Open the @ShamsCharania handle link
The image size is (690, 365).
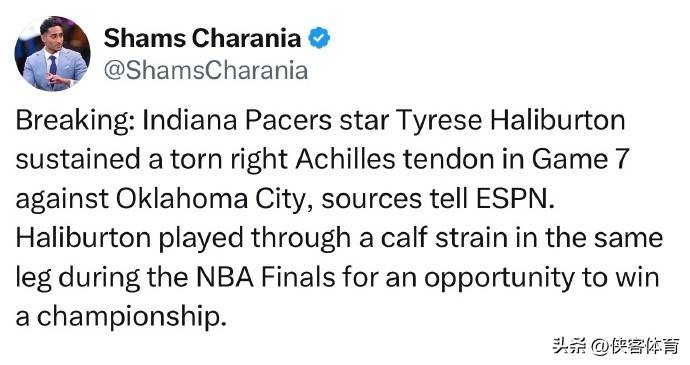point(206,70)
